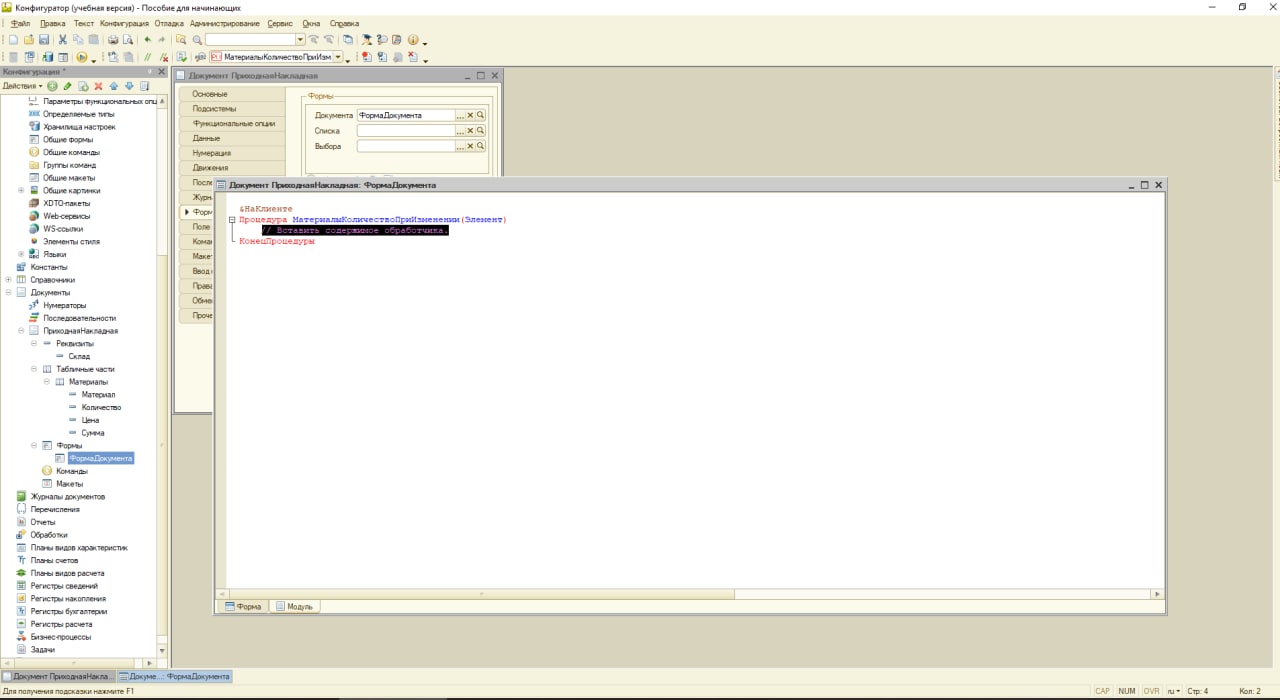Click the Cut scissors icon

[63, 40]
